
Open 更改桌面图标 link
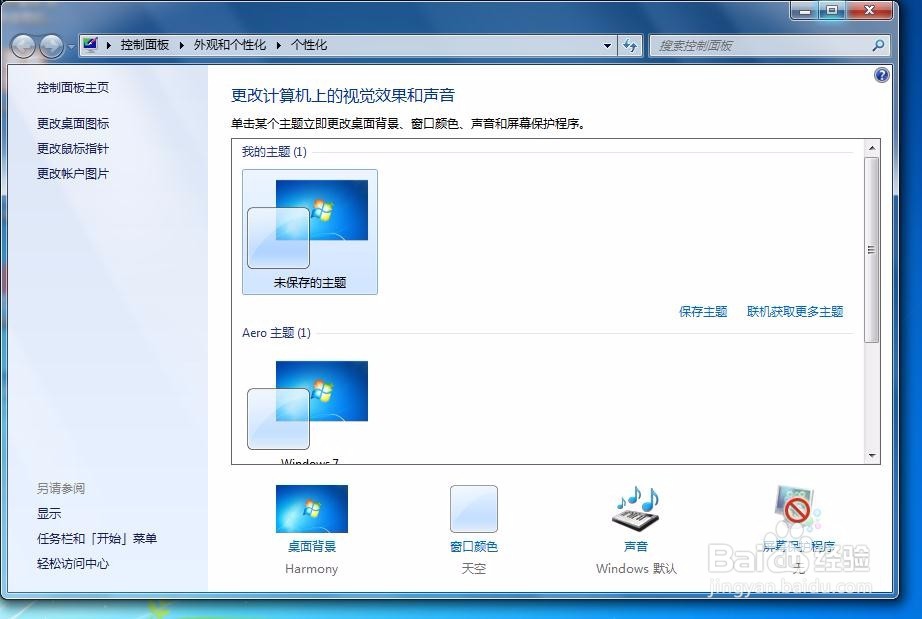pyautogui.click(x=73, y=123)
